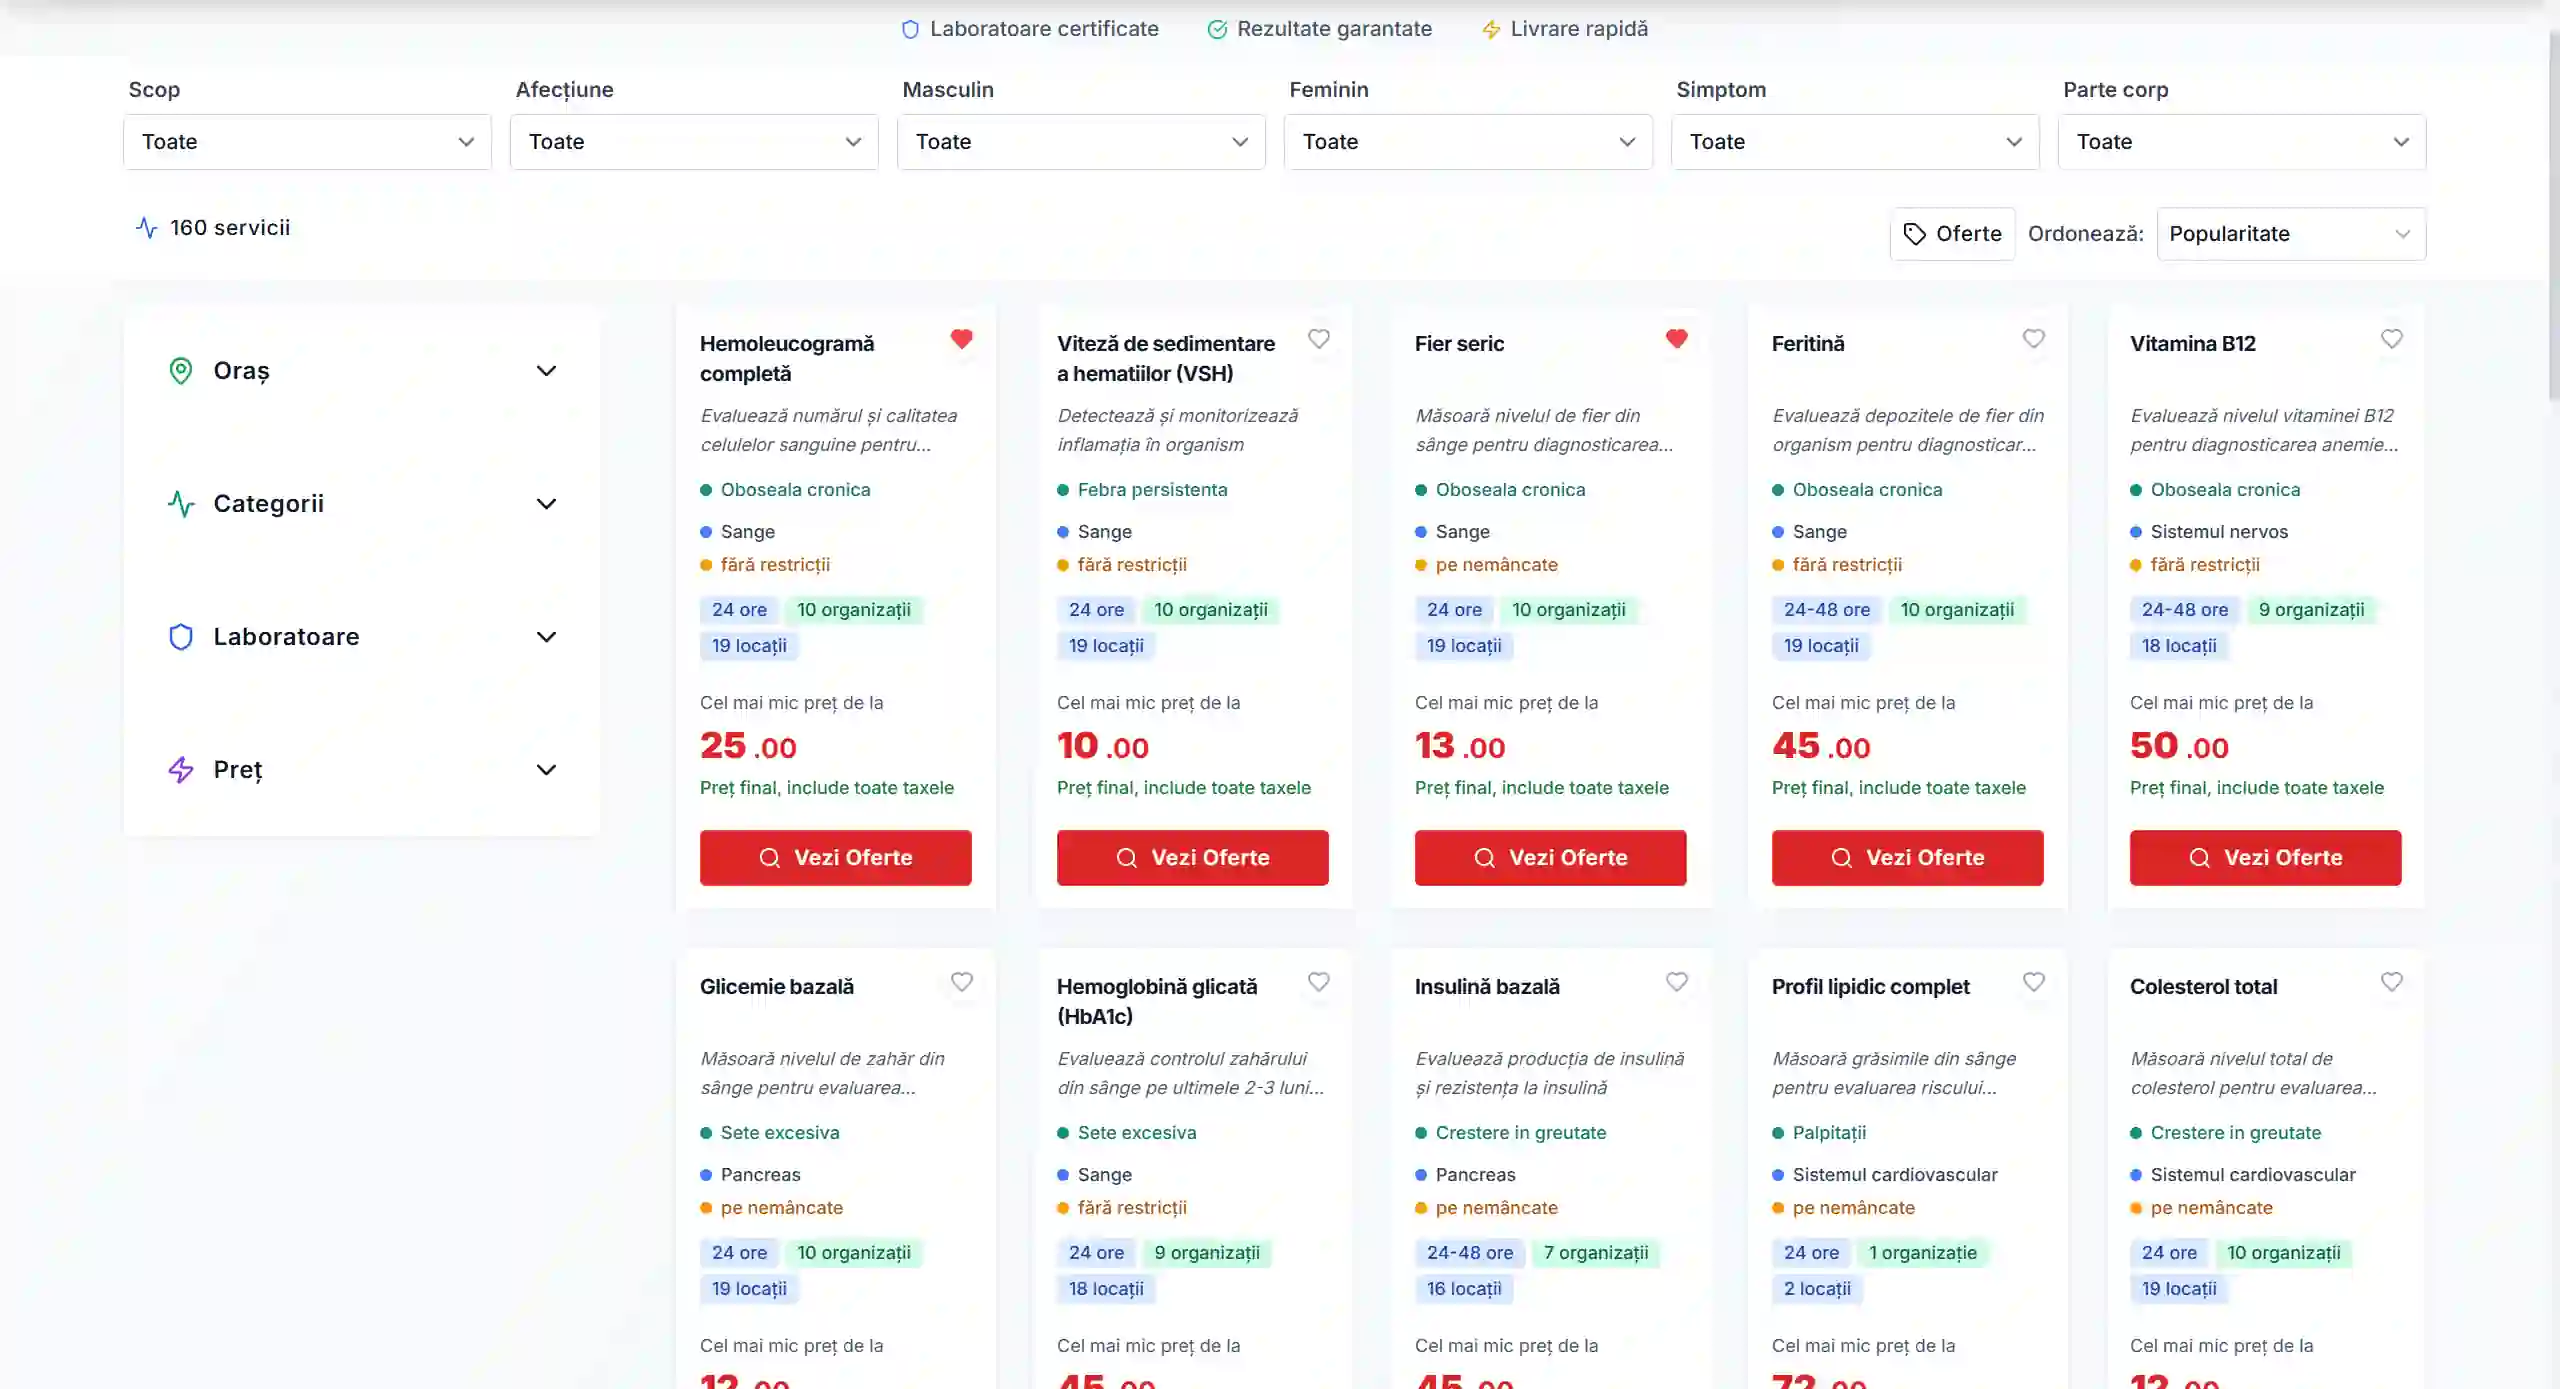This screenshot has width=2560, height=1389.
Task: Click the Oferte tag button
Action: pyautogui.click(x=1952, y=234)
